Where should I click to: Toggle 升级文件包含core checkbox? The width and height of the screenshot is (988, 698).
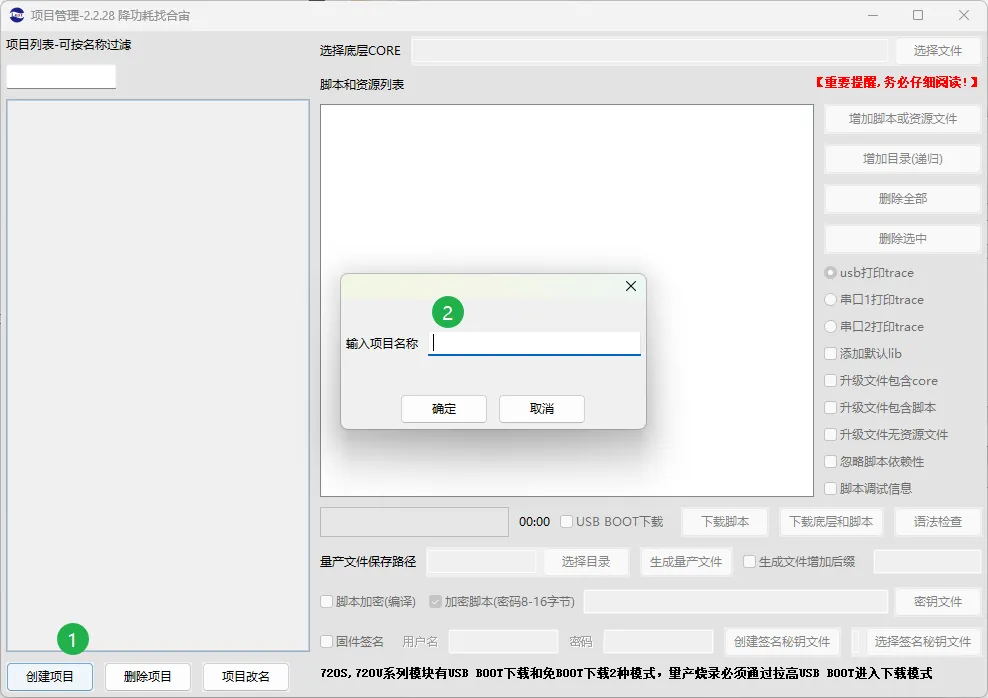(830, 380)
